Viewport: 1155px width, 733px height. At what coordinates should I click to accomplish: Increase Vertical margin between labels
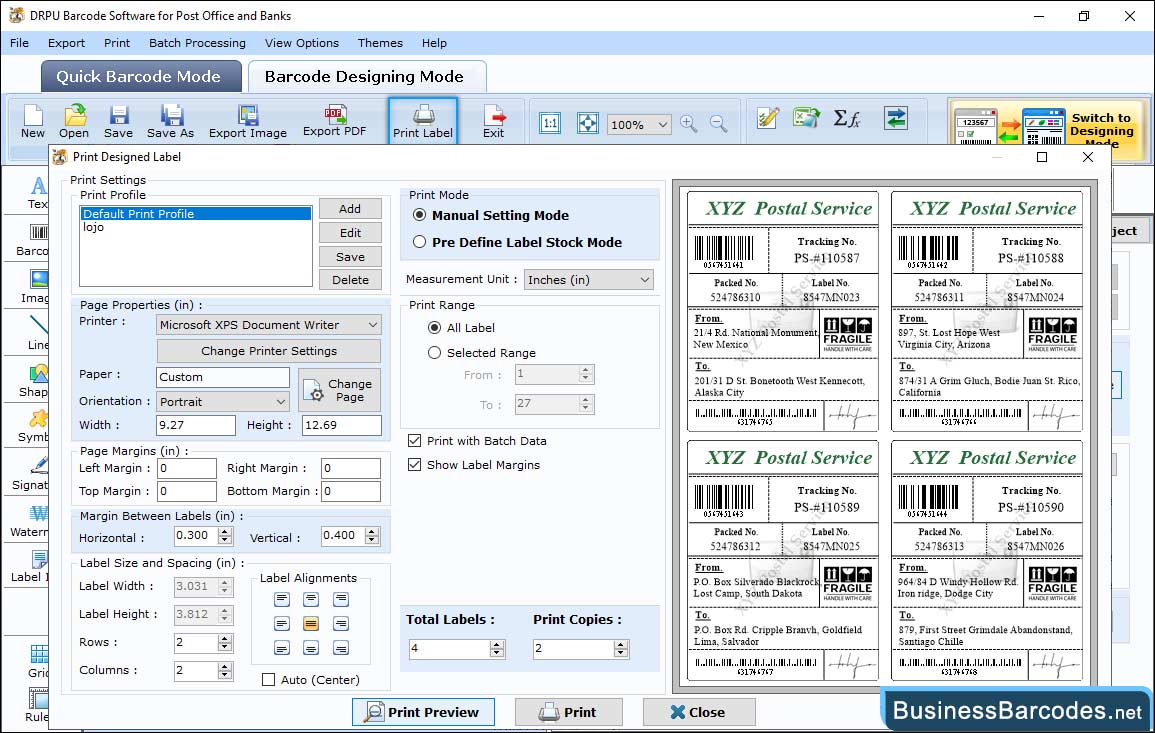pyautogui.click(x=372, y=531)
